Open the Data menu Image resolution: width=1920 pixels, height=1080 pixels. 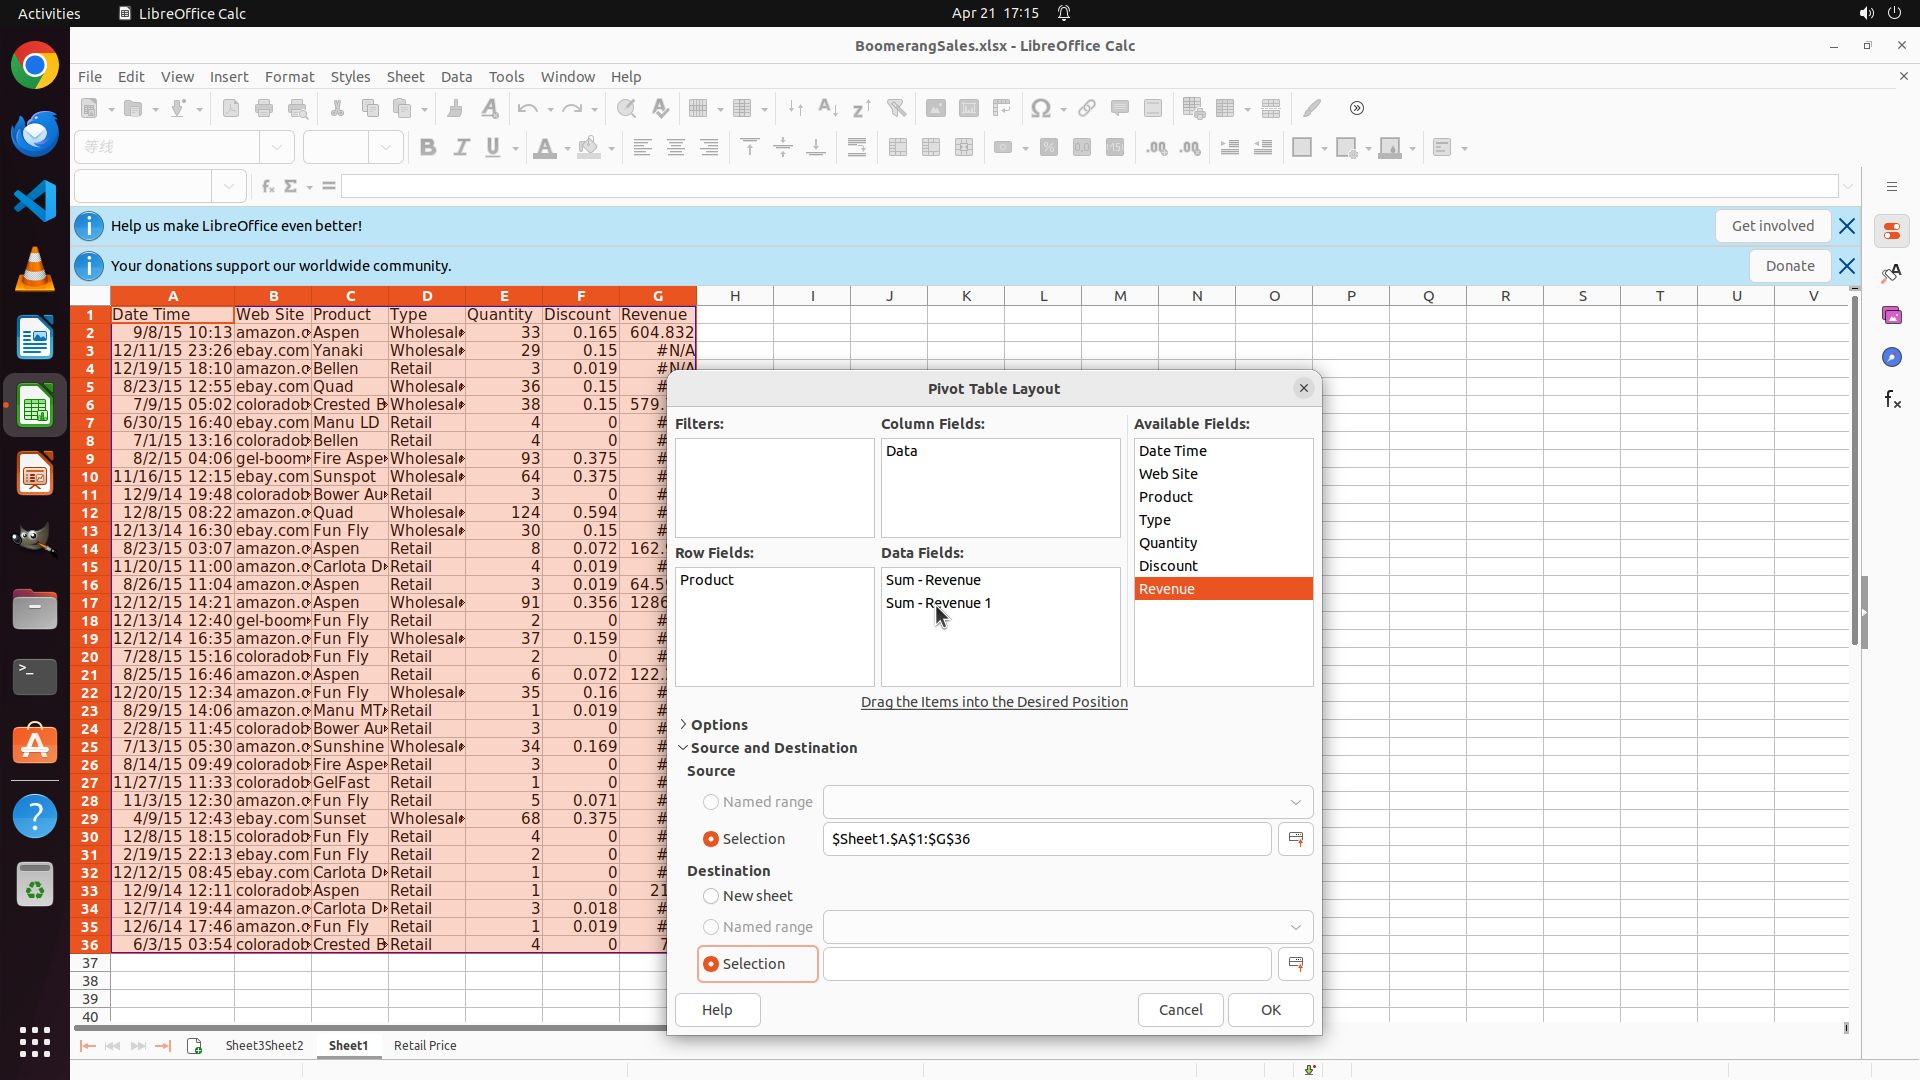point(456,77)
